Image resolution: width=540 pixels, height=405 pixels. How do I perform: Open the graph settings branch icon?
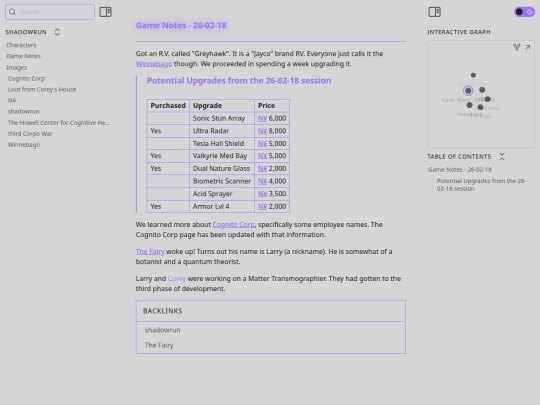point(516,47)
